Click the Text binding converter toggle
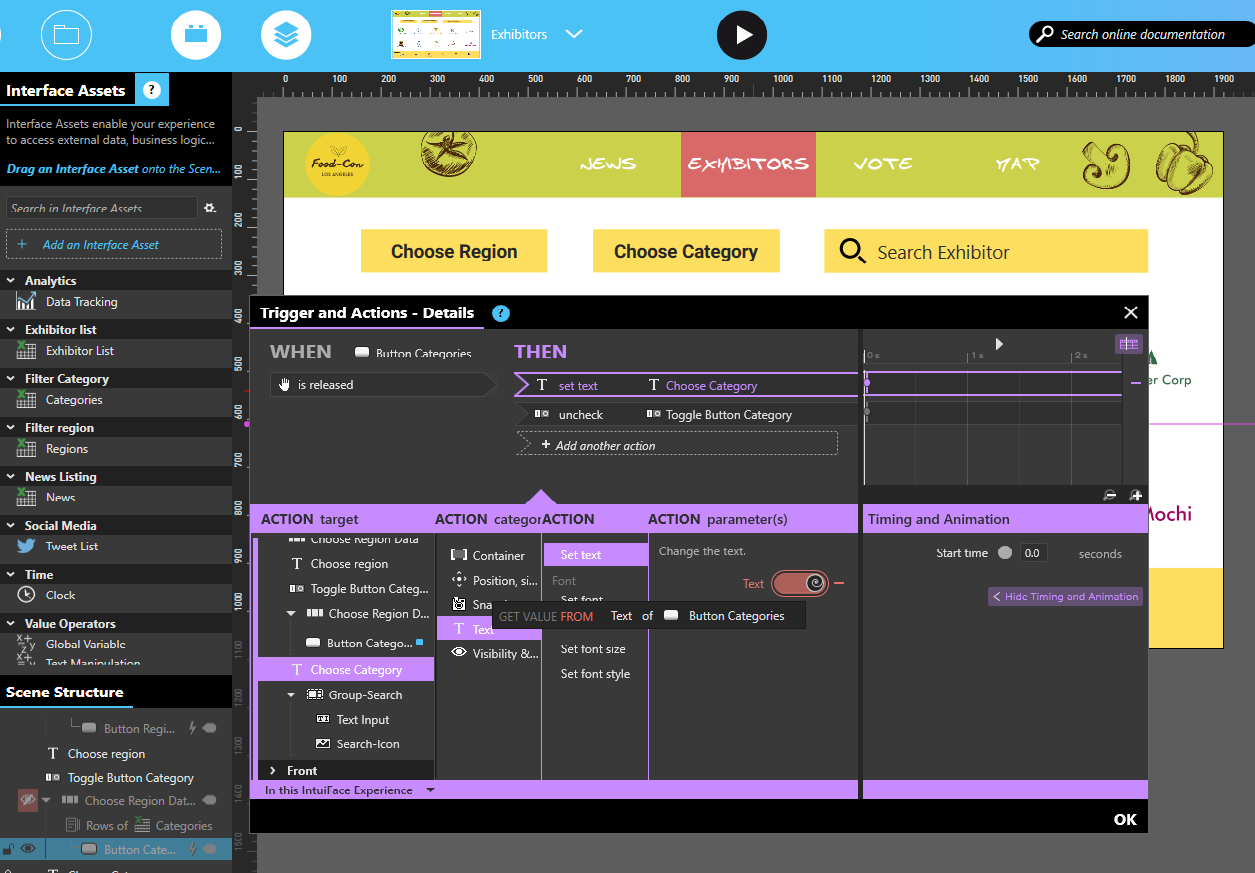 [800, 583]
